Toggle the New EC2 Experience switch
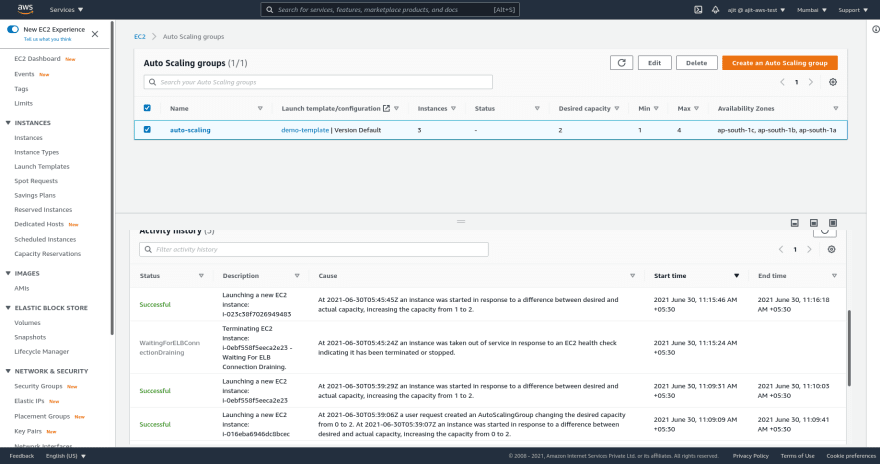The height and width of the screenshot is (464, 880). click(13, 29)
